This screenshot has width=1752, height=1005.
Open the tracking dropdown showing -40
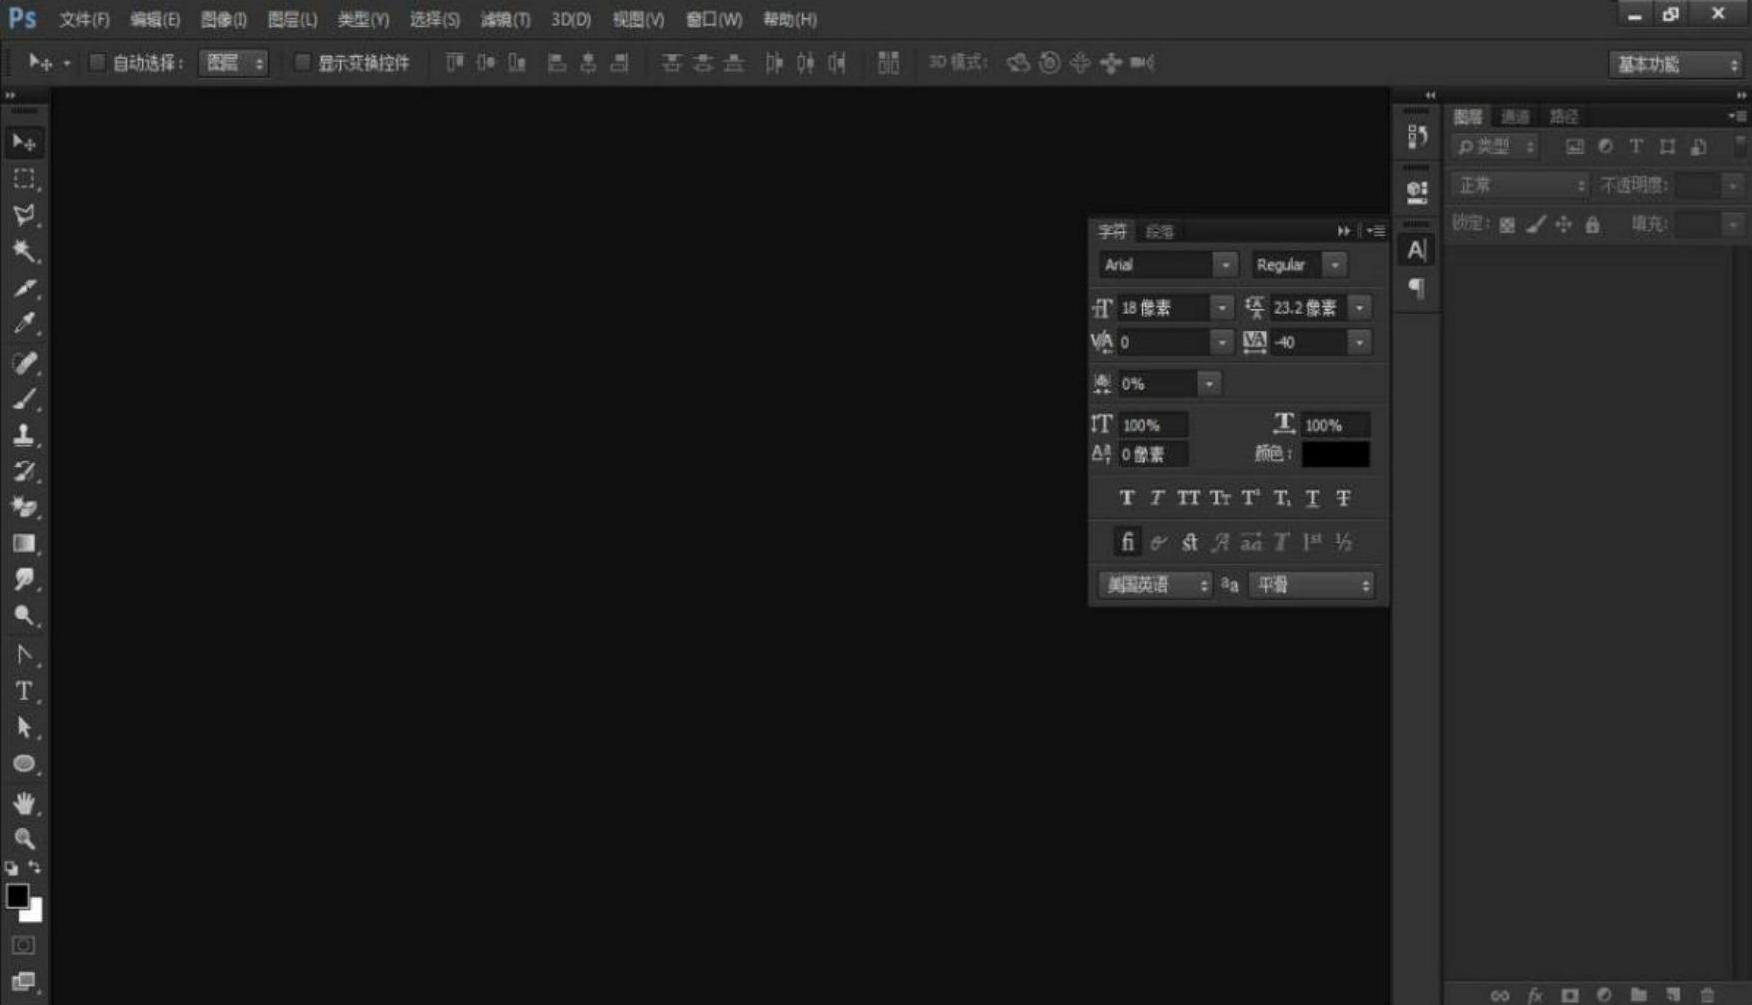pos(1360,342)
